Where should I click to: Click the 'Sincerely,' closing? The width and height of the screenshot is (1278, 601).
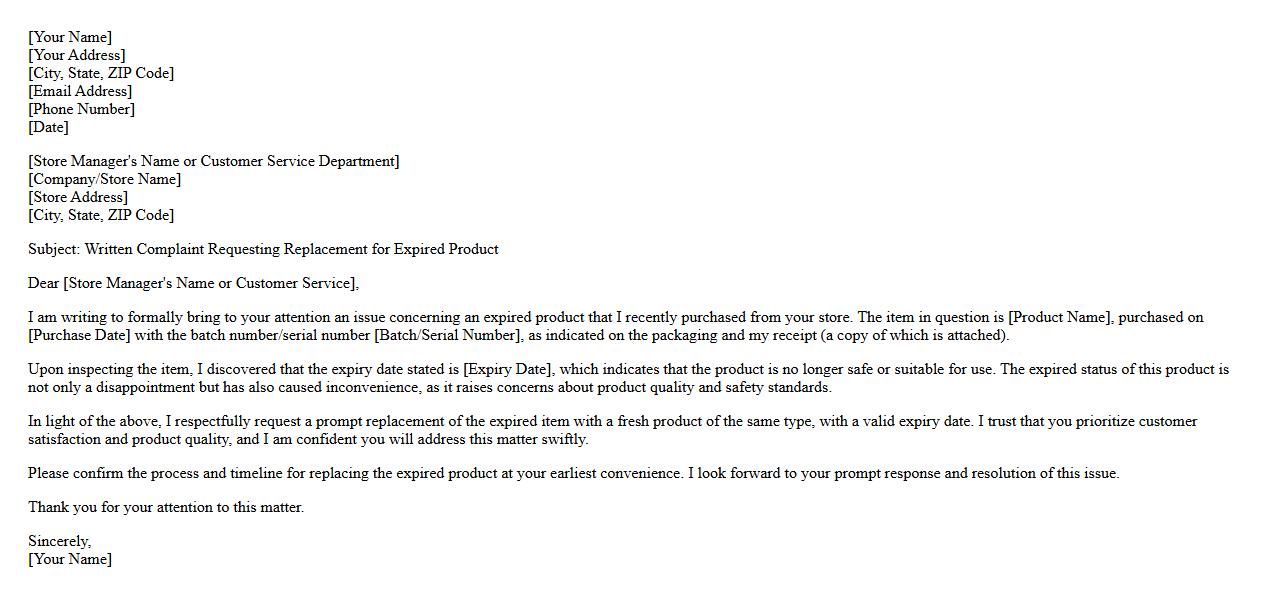59,541
